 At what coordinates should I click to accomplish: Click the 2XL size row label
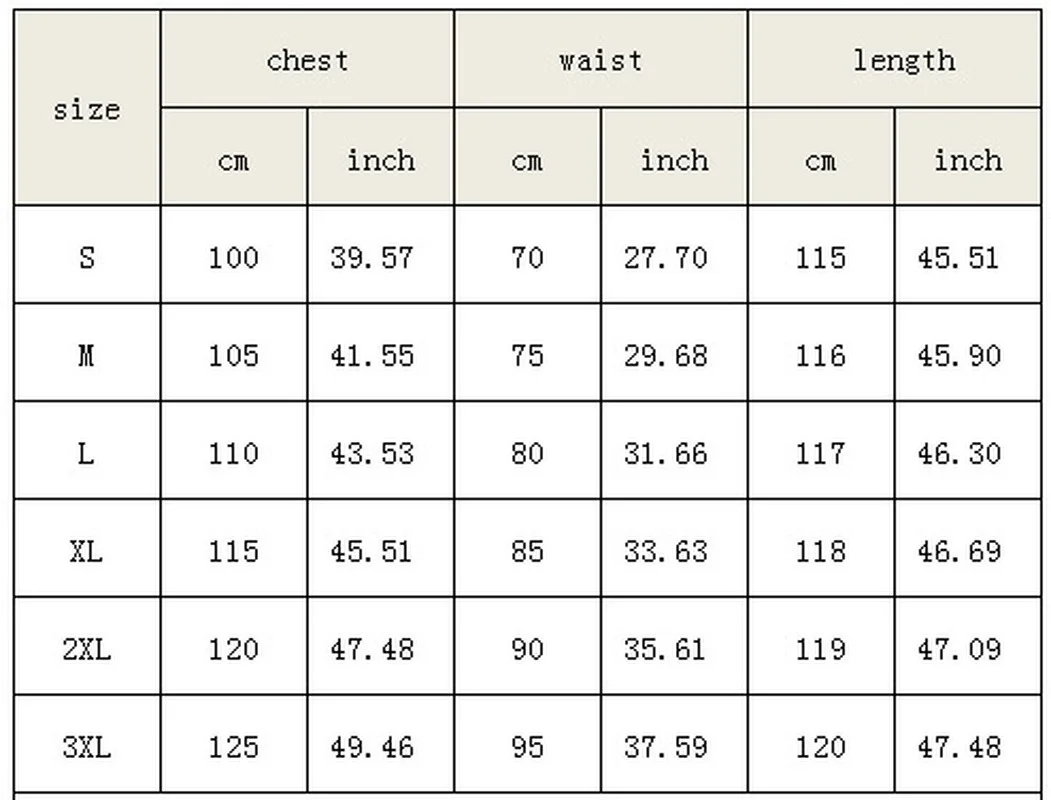87,649
